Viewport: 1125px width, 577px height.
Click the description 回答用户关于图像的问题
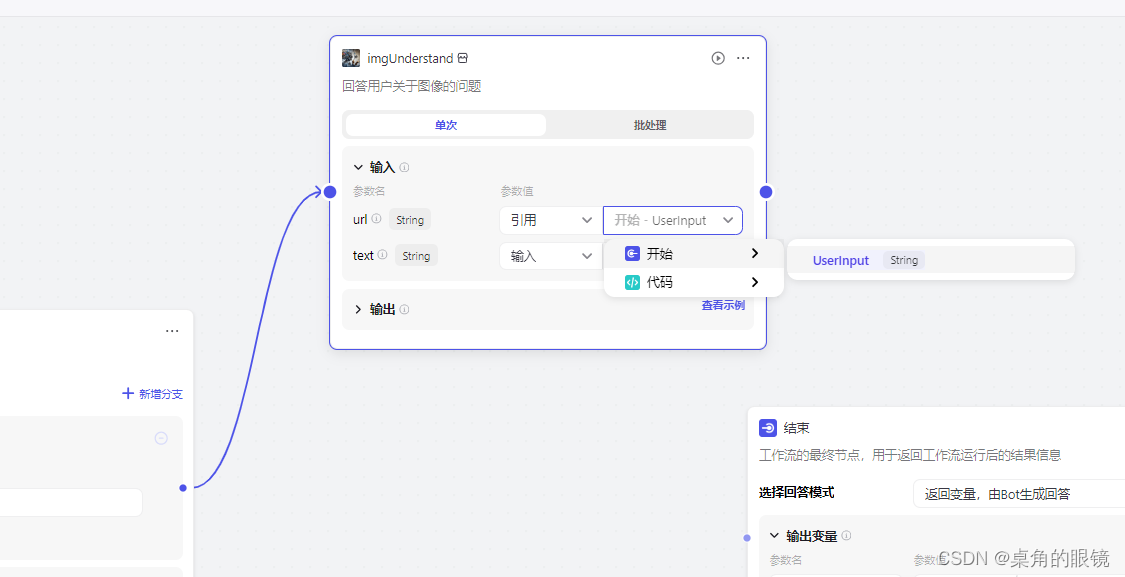point(412,86)
